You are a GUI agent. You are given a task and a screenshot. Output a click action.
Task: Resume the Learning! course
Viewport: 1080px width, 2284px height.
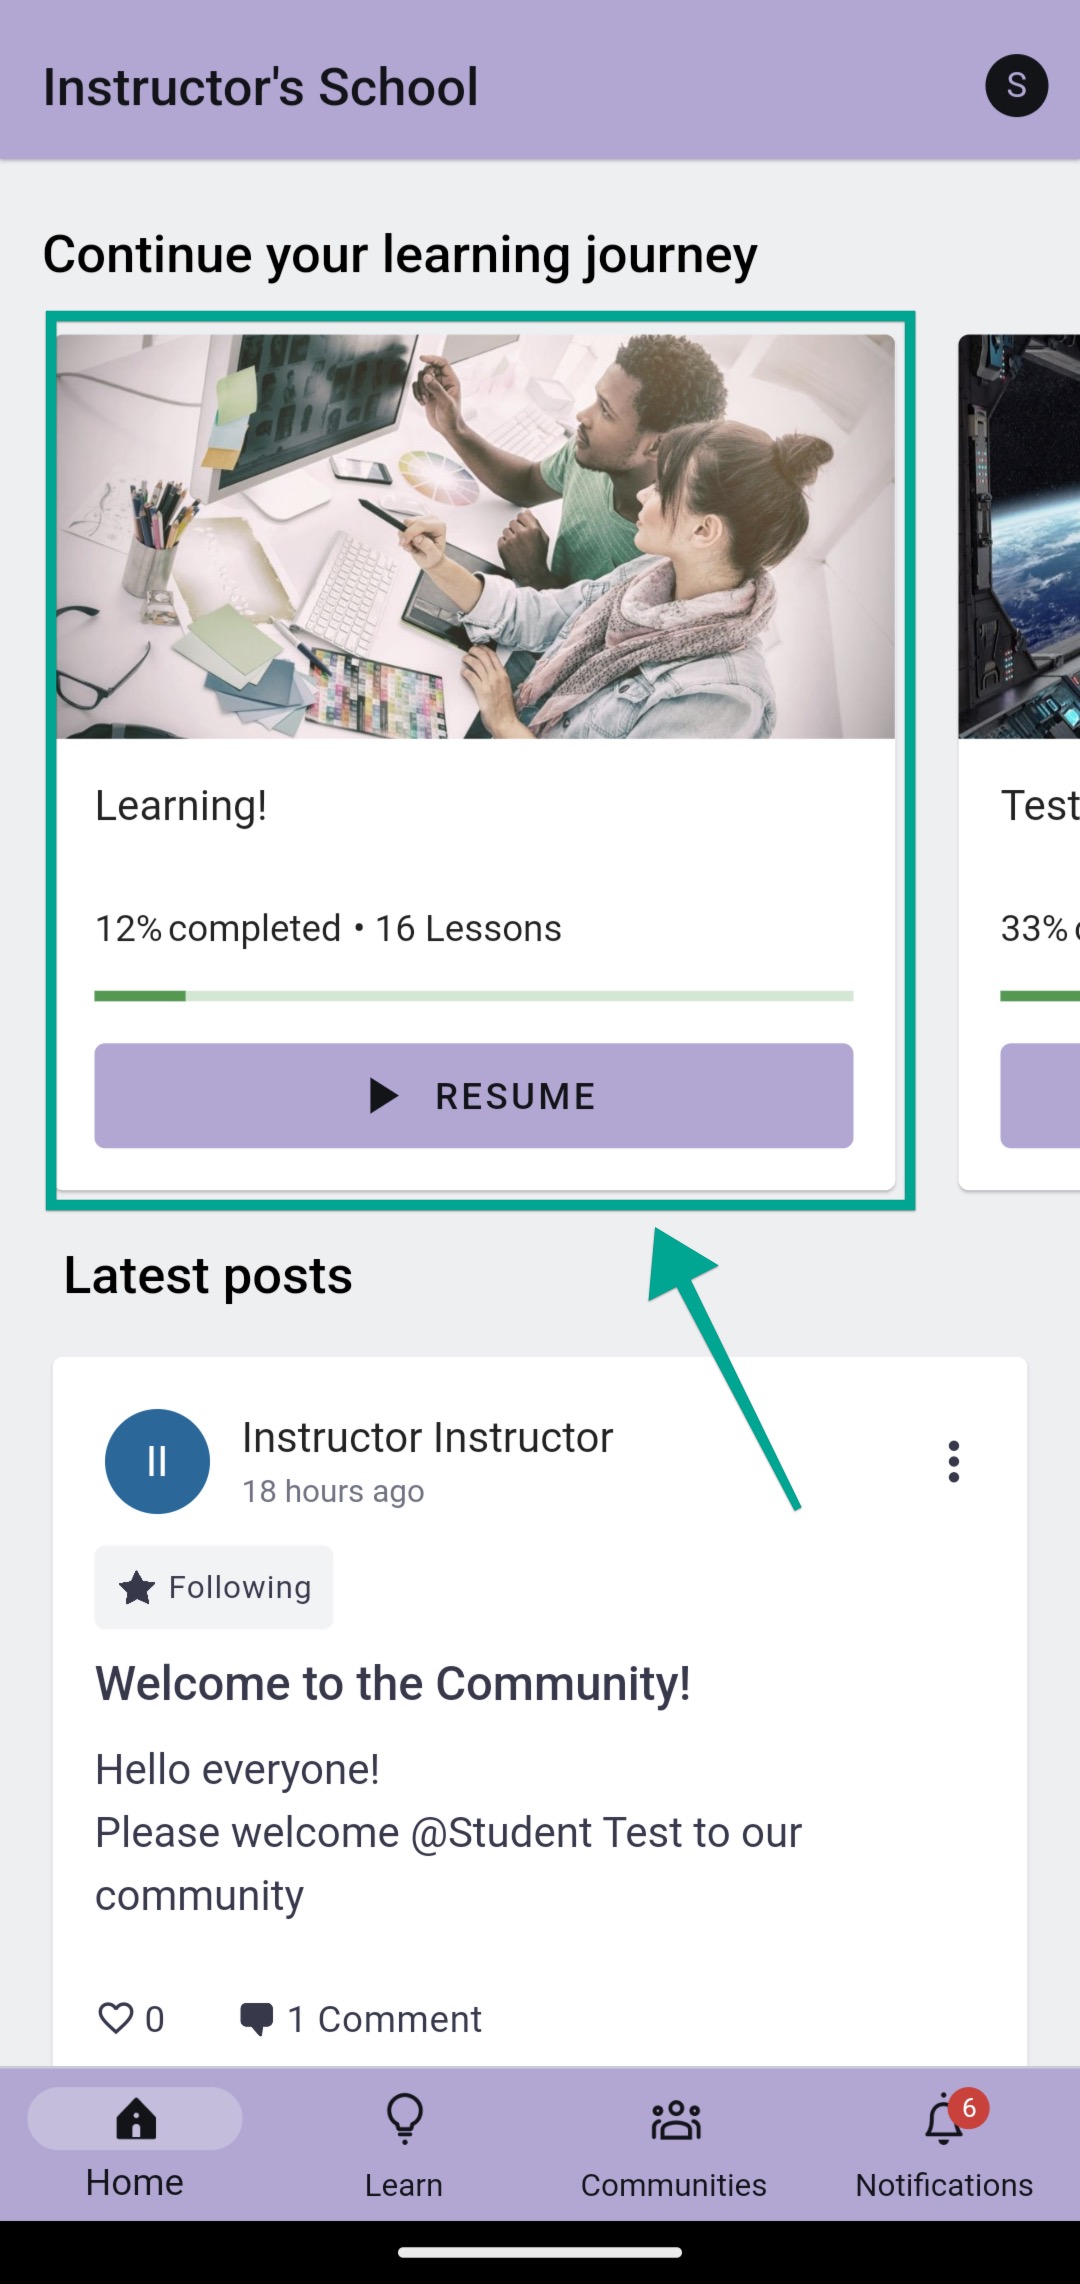[x=474, y=1096]
